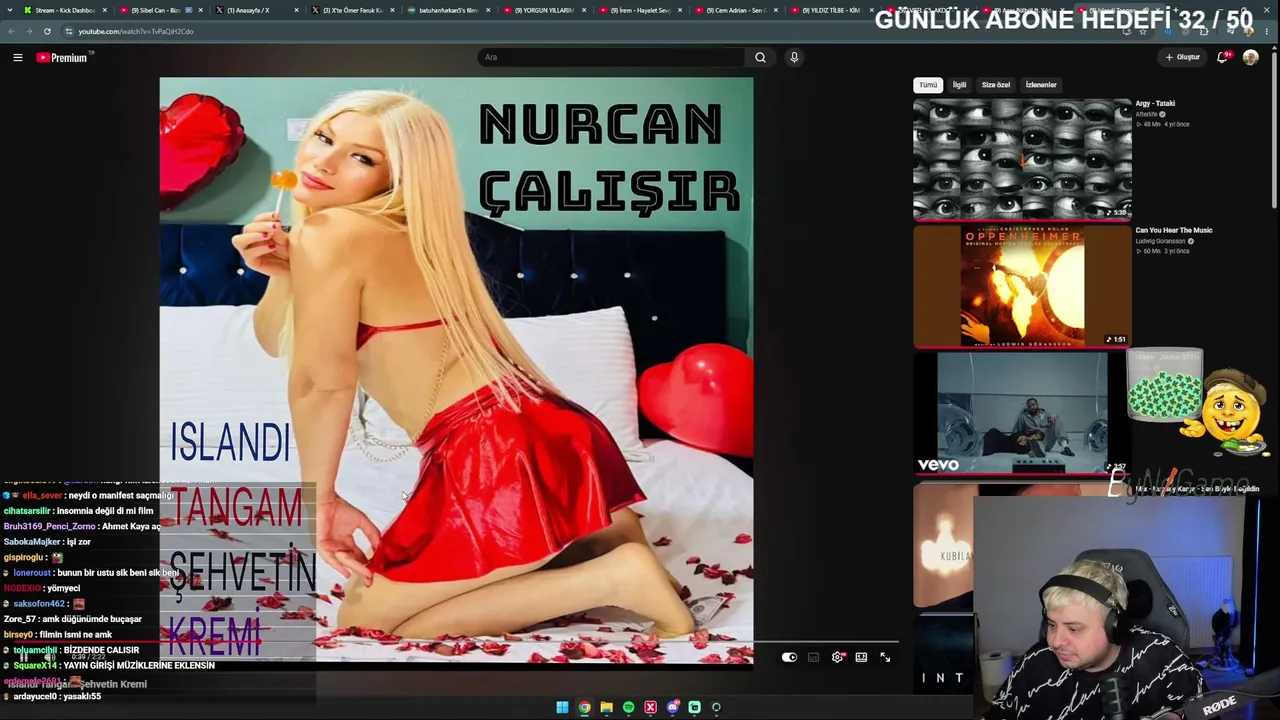
Task: Open the account avatar menu
Action: pos(1250,57)
